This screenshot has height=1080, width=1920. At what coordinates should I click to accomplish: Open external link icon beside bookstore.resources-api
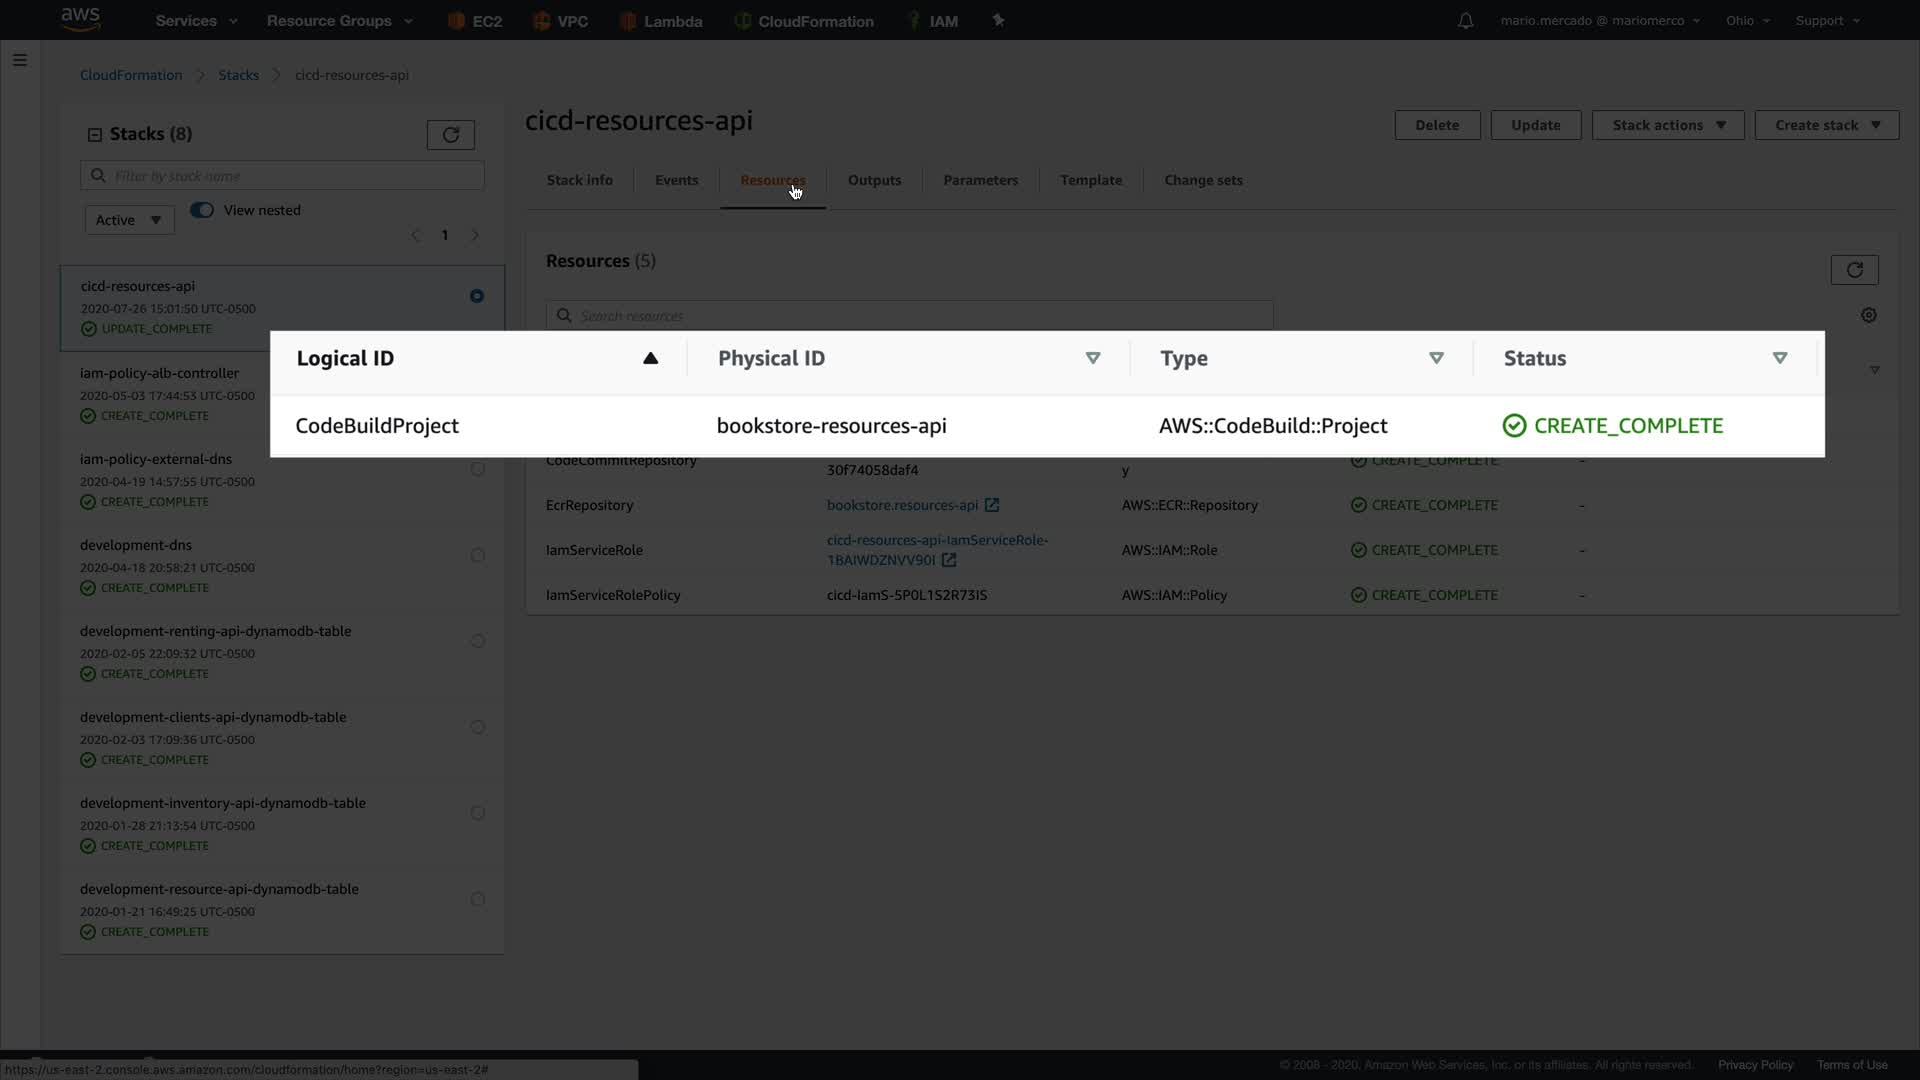tap(991, 506)
